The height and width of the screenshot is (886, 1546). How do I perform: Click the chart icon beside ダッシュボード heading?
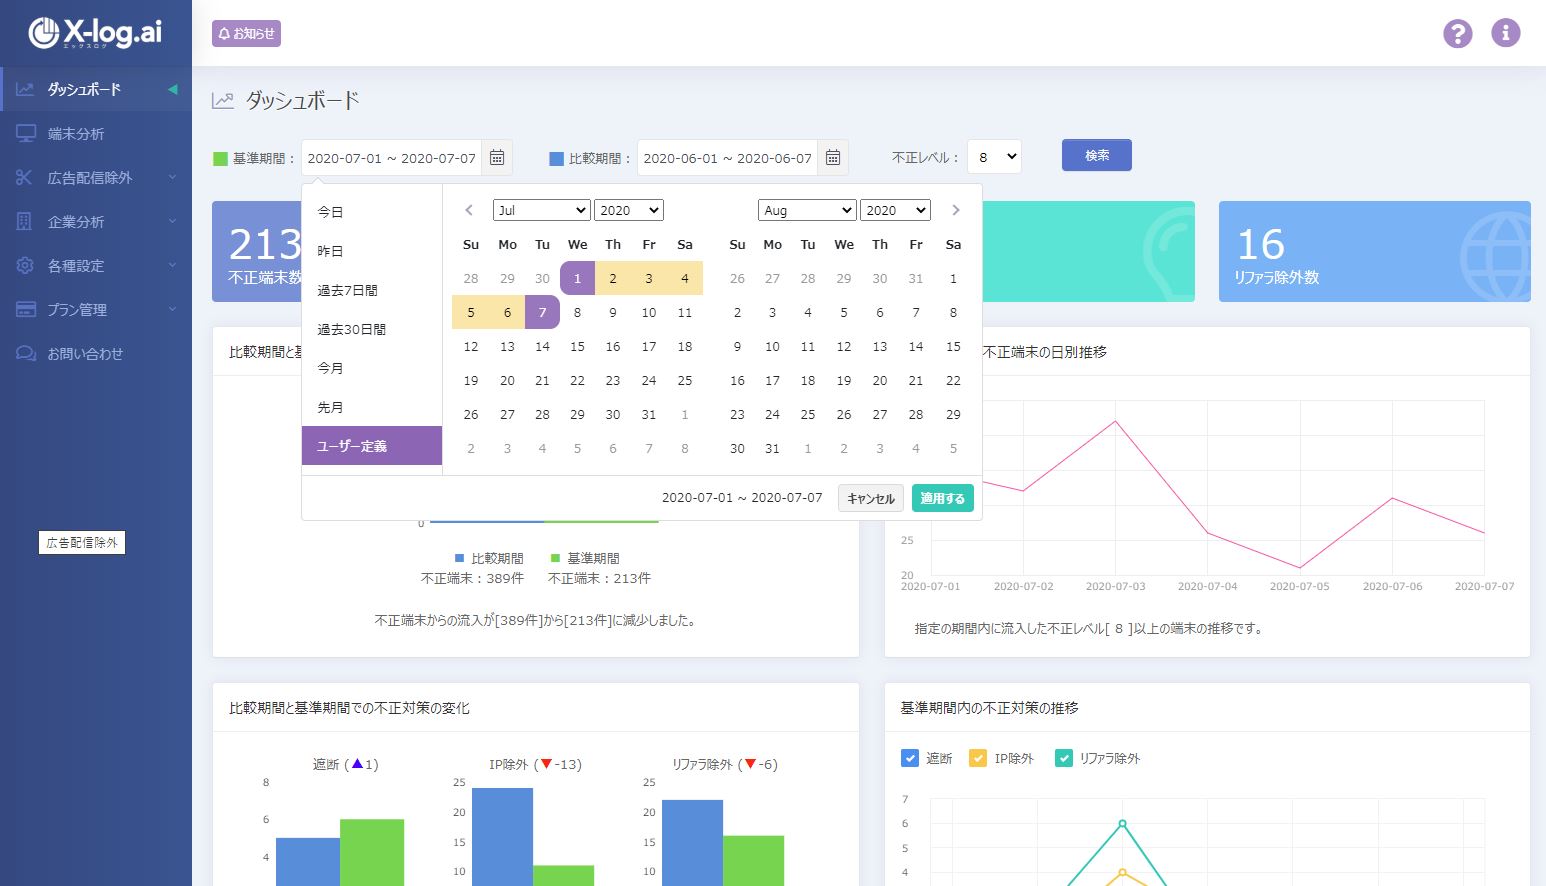[223, 100]
